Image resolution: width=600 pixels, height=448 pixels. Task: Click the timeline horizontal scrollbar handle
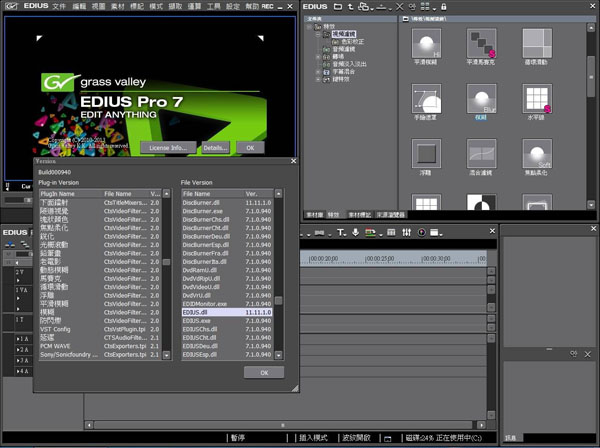pos(283,425)
